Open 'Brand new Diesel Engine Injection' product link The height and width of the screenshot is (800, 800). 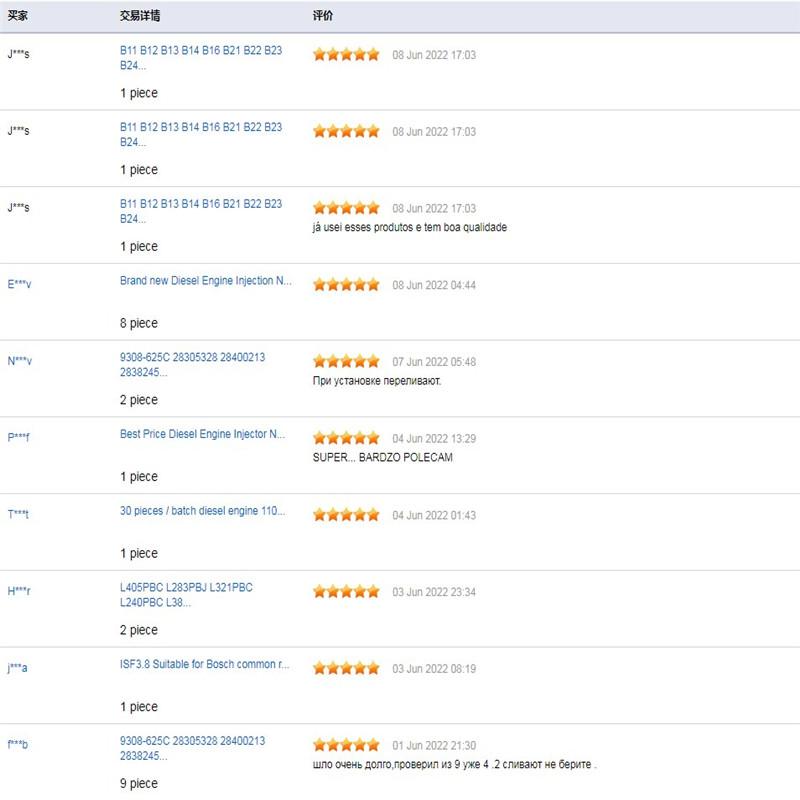[206, 281]
